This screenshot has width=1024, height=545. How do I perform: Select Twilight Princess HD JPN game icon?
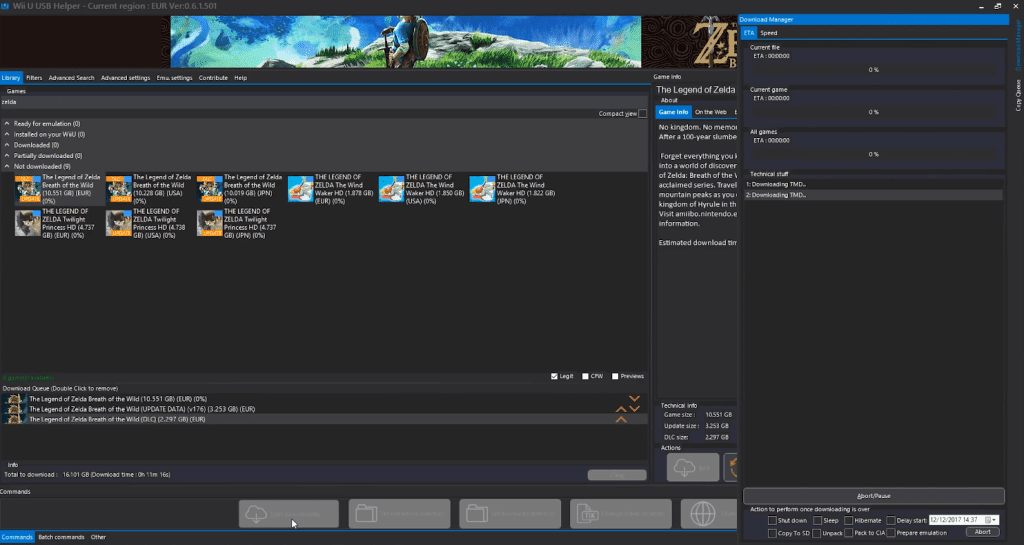click(x=210, y=223)
